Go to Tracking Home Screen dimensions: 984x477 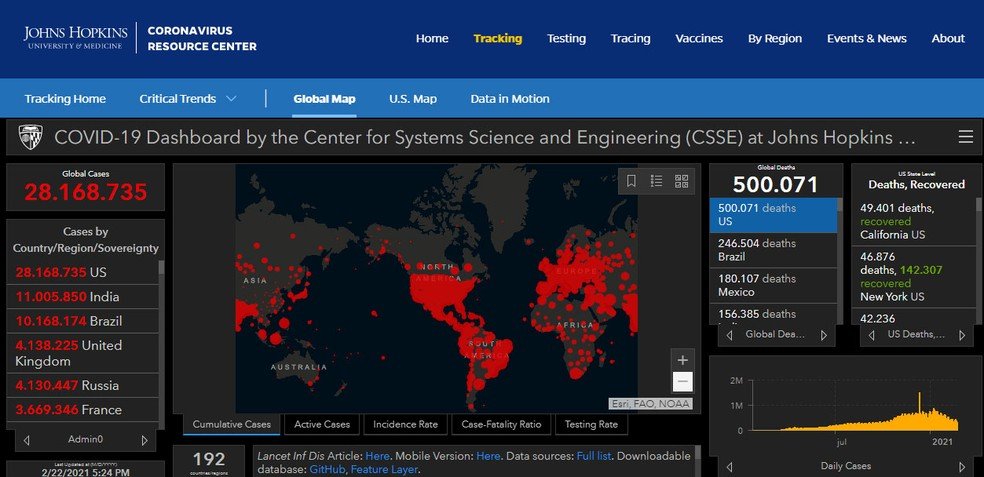(x=65, y=99)
